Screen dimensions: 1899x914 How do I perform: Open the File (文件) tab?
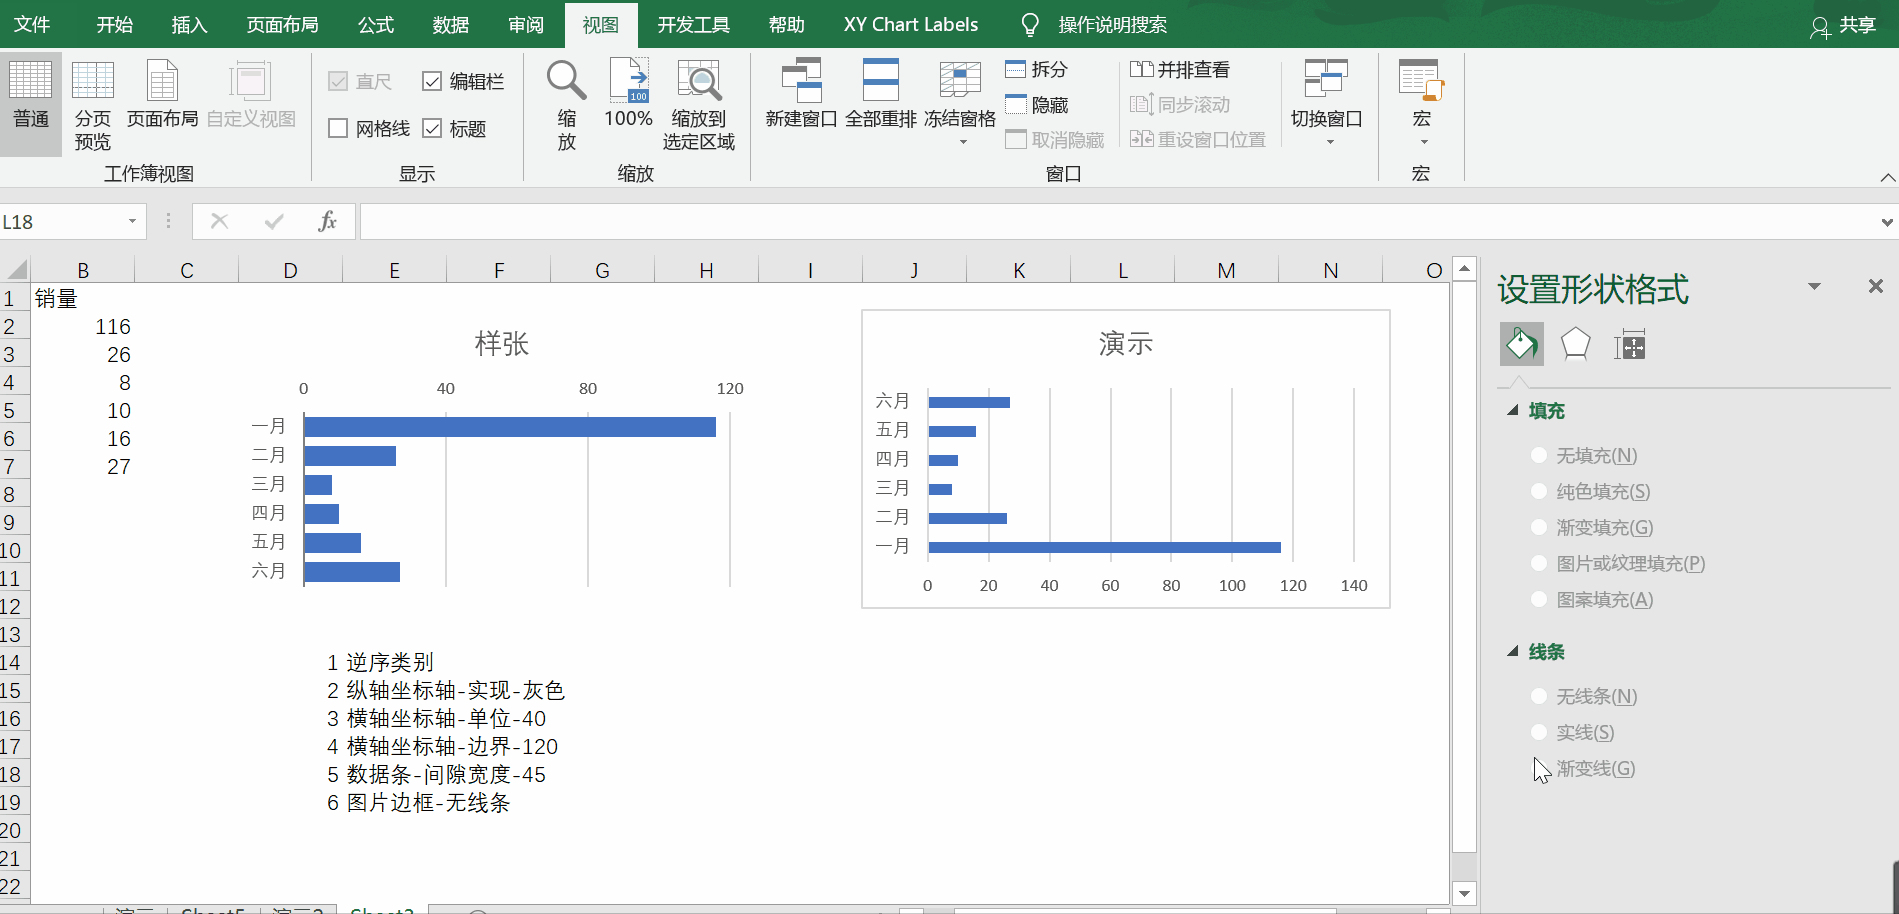(x=32, y=24)
